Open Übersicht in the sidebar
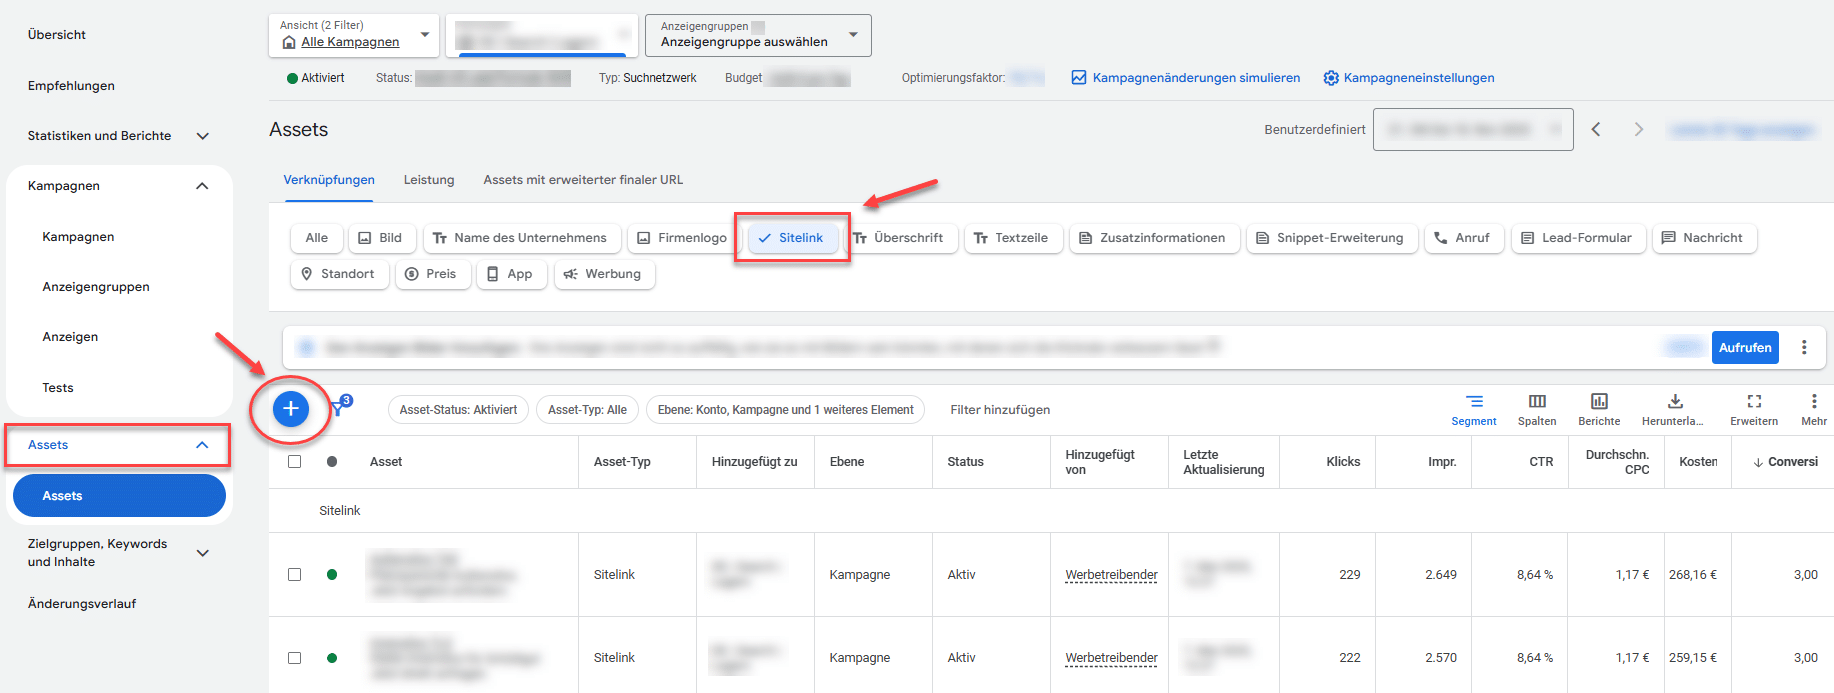The height and width of the screenshot is (693, 1834). tap(57, 35)
